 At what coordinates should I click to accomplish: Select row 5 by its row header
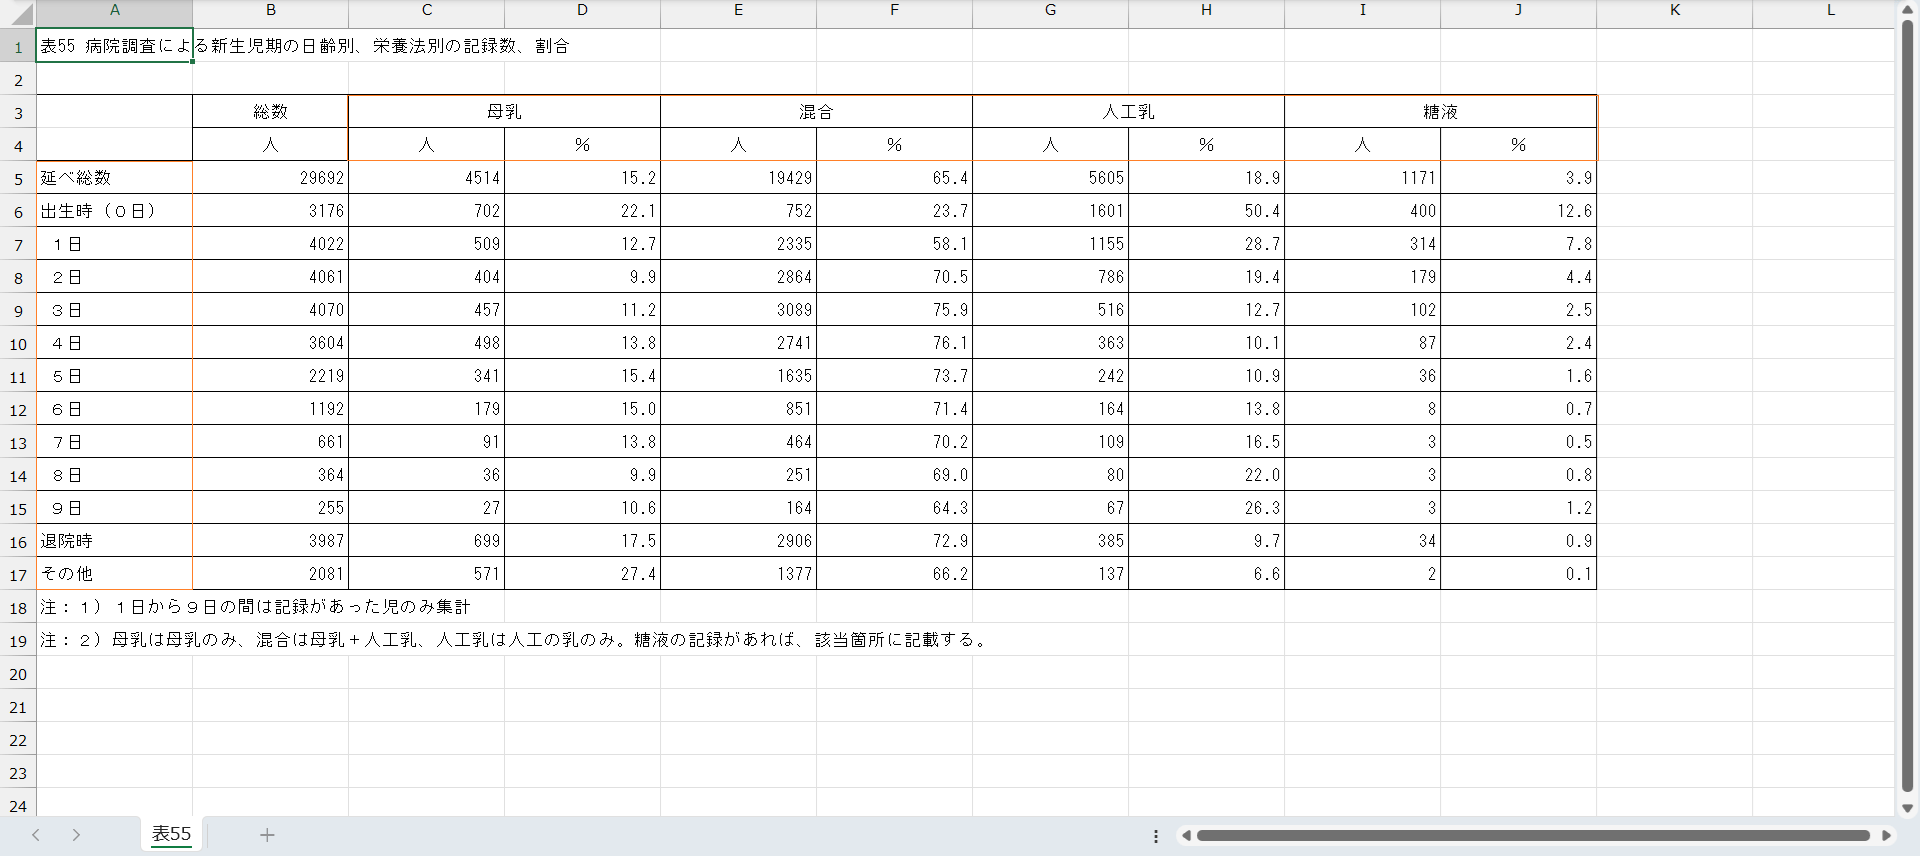click(x=18, y=179)
